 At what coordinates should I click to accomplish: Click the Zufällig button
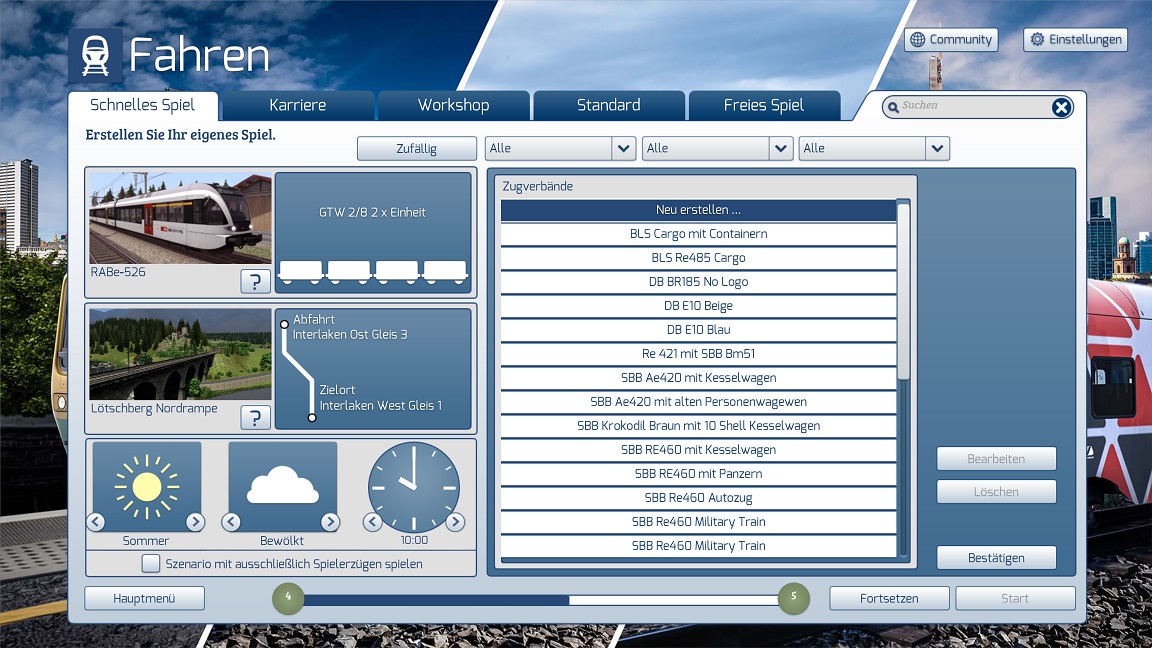click(417, 148)
